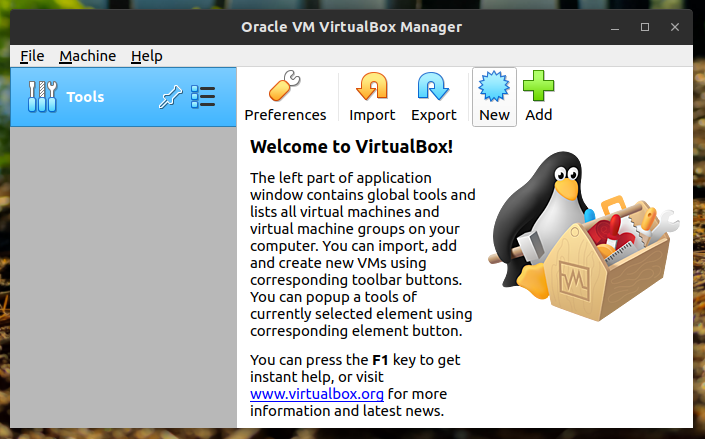Visit the www.virtualbox.org link
Viewport: 705px width, 439px height.
(x=317, y=394)
